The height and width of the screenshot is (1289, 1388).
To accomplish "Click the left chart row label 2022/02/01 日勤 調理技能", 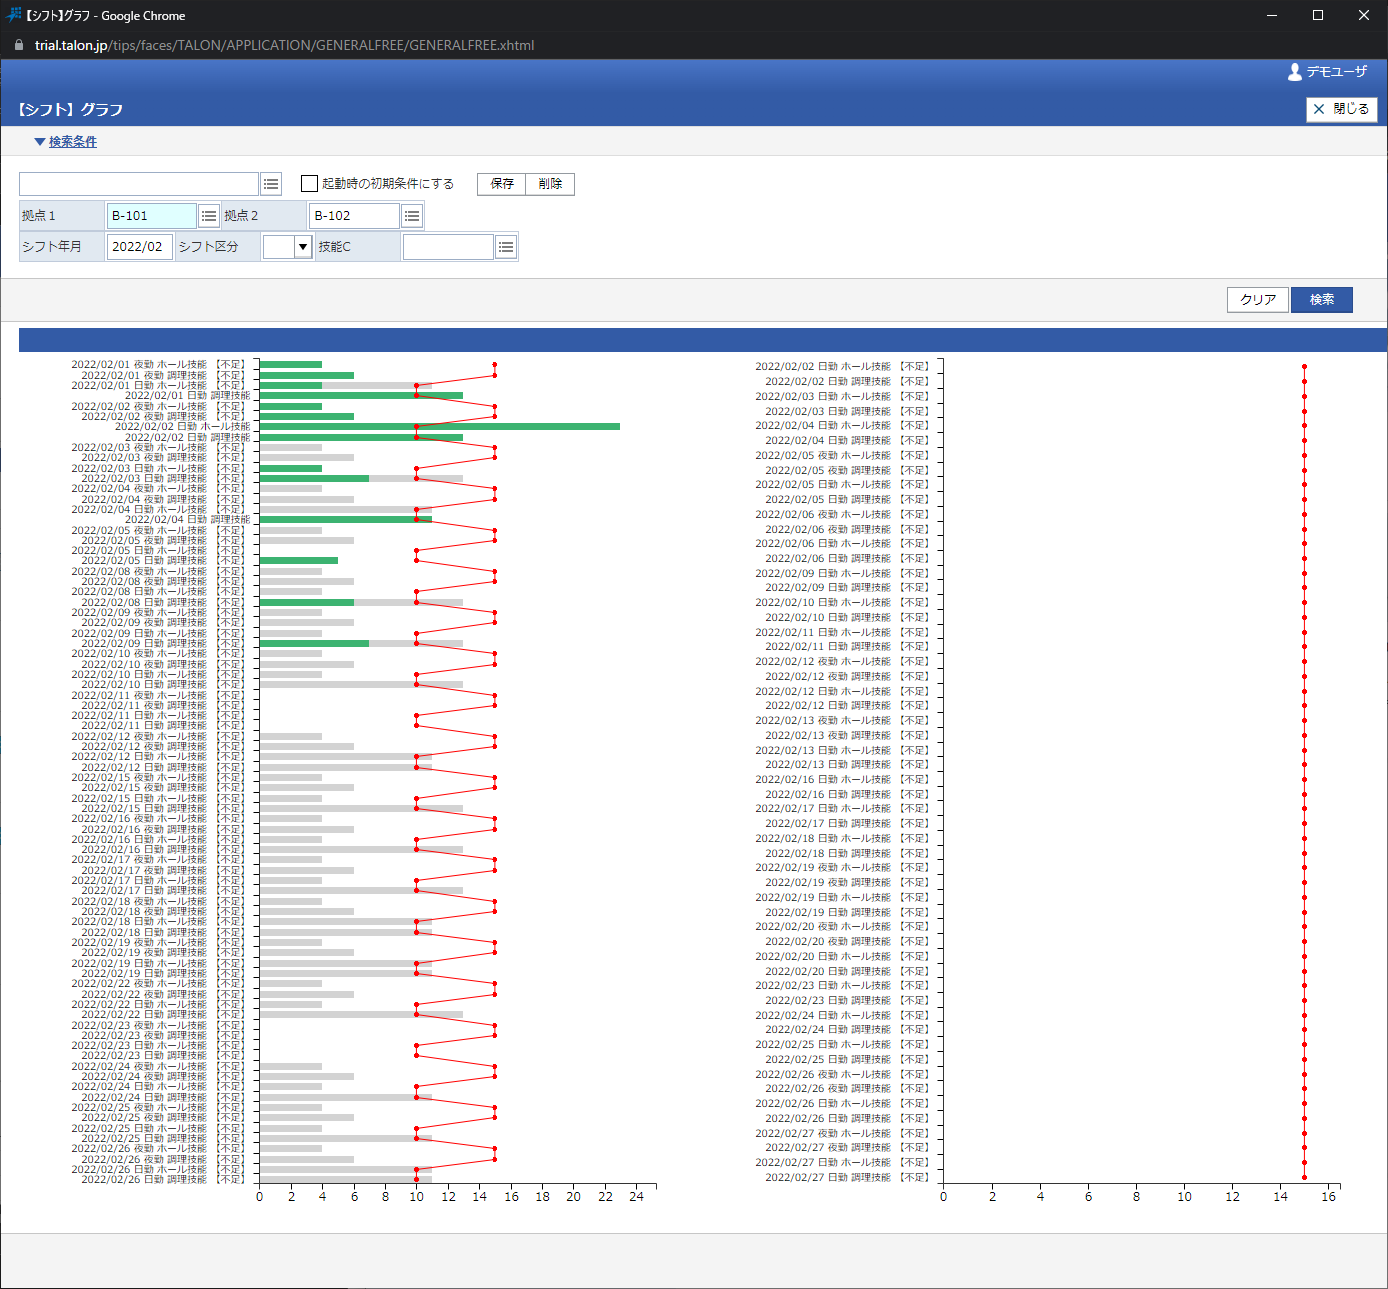I will 188,396.
